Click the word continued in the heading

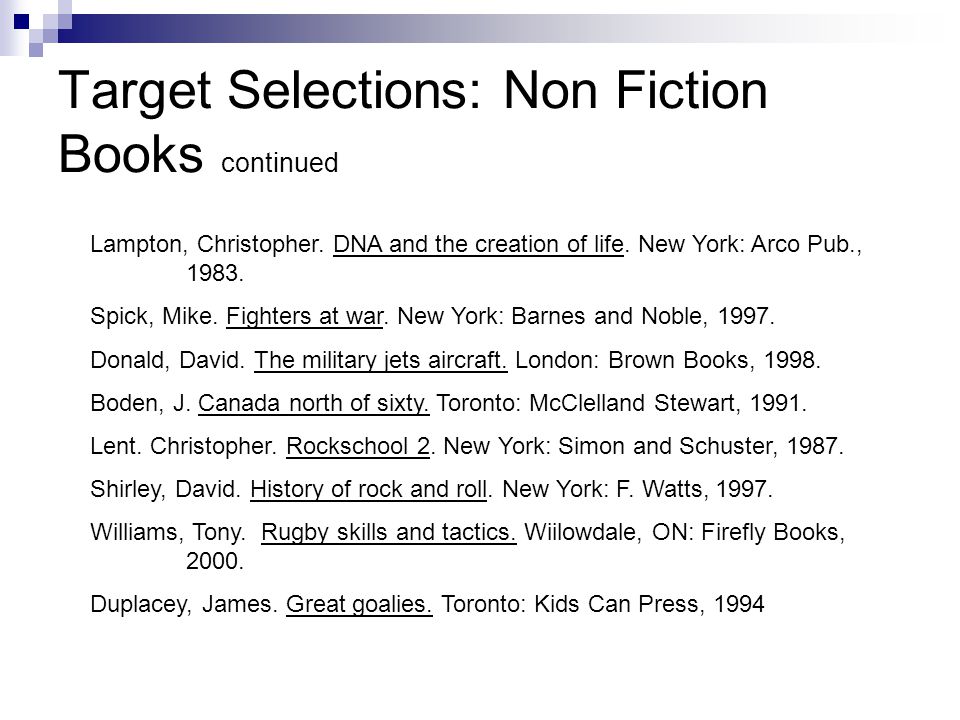[279, 163]
